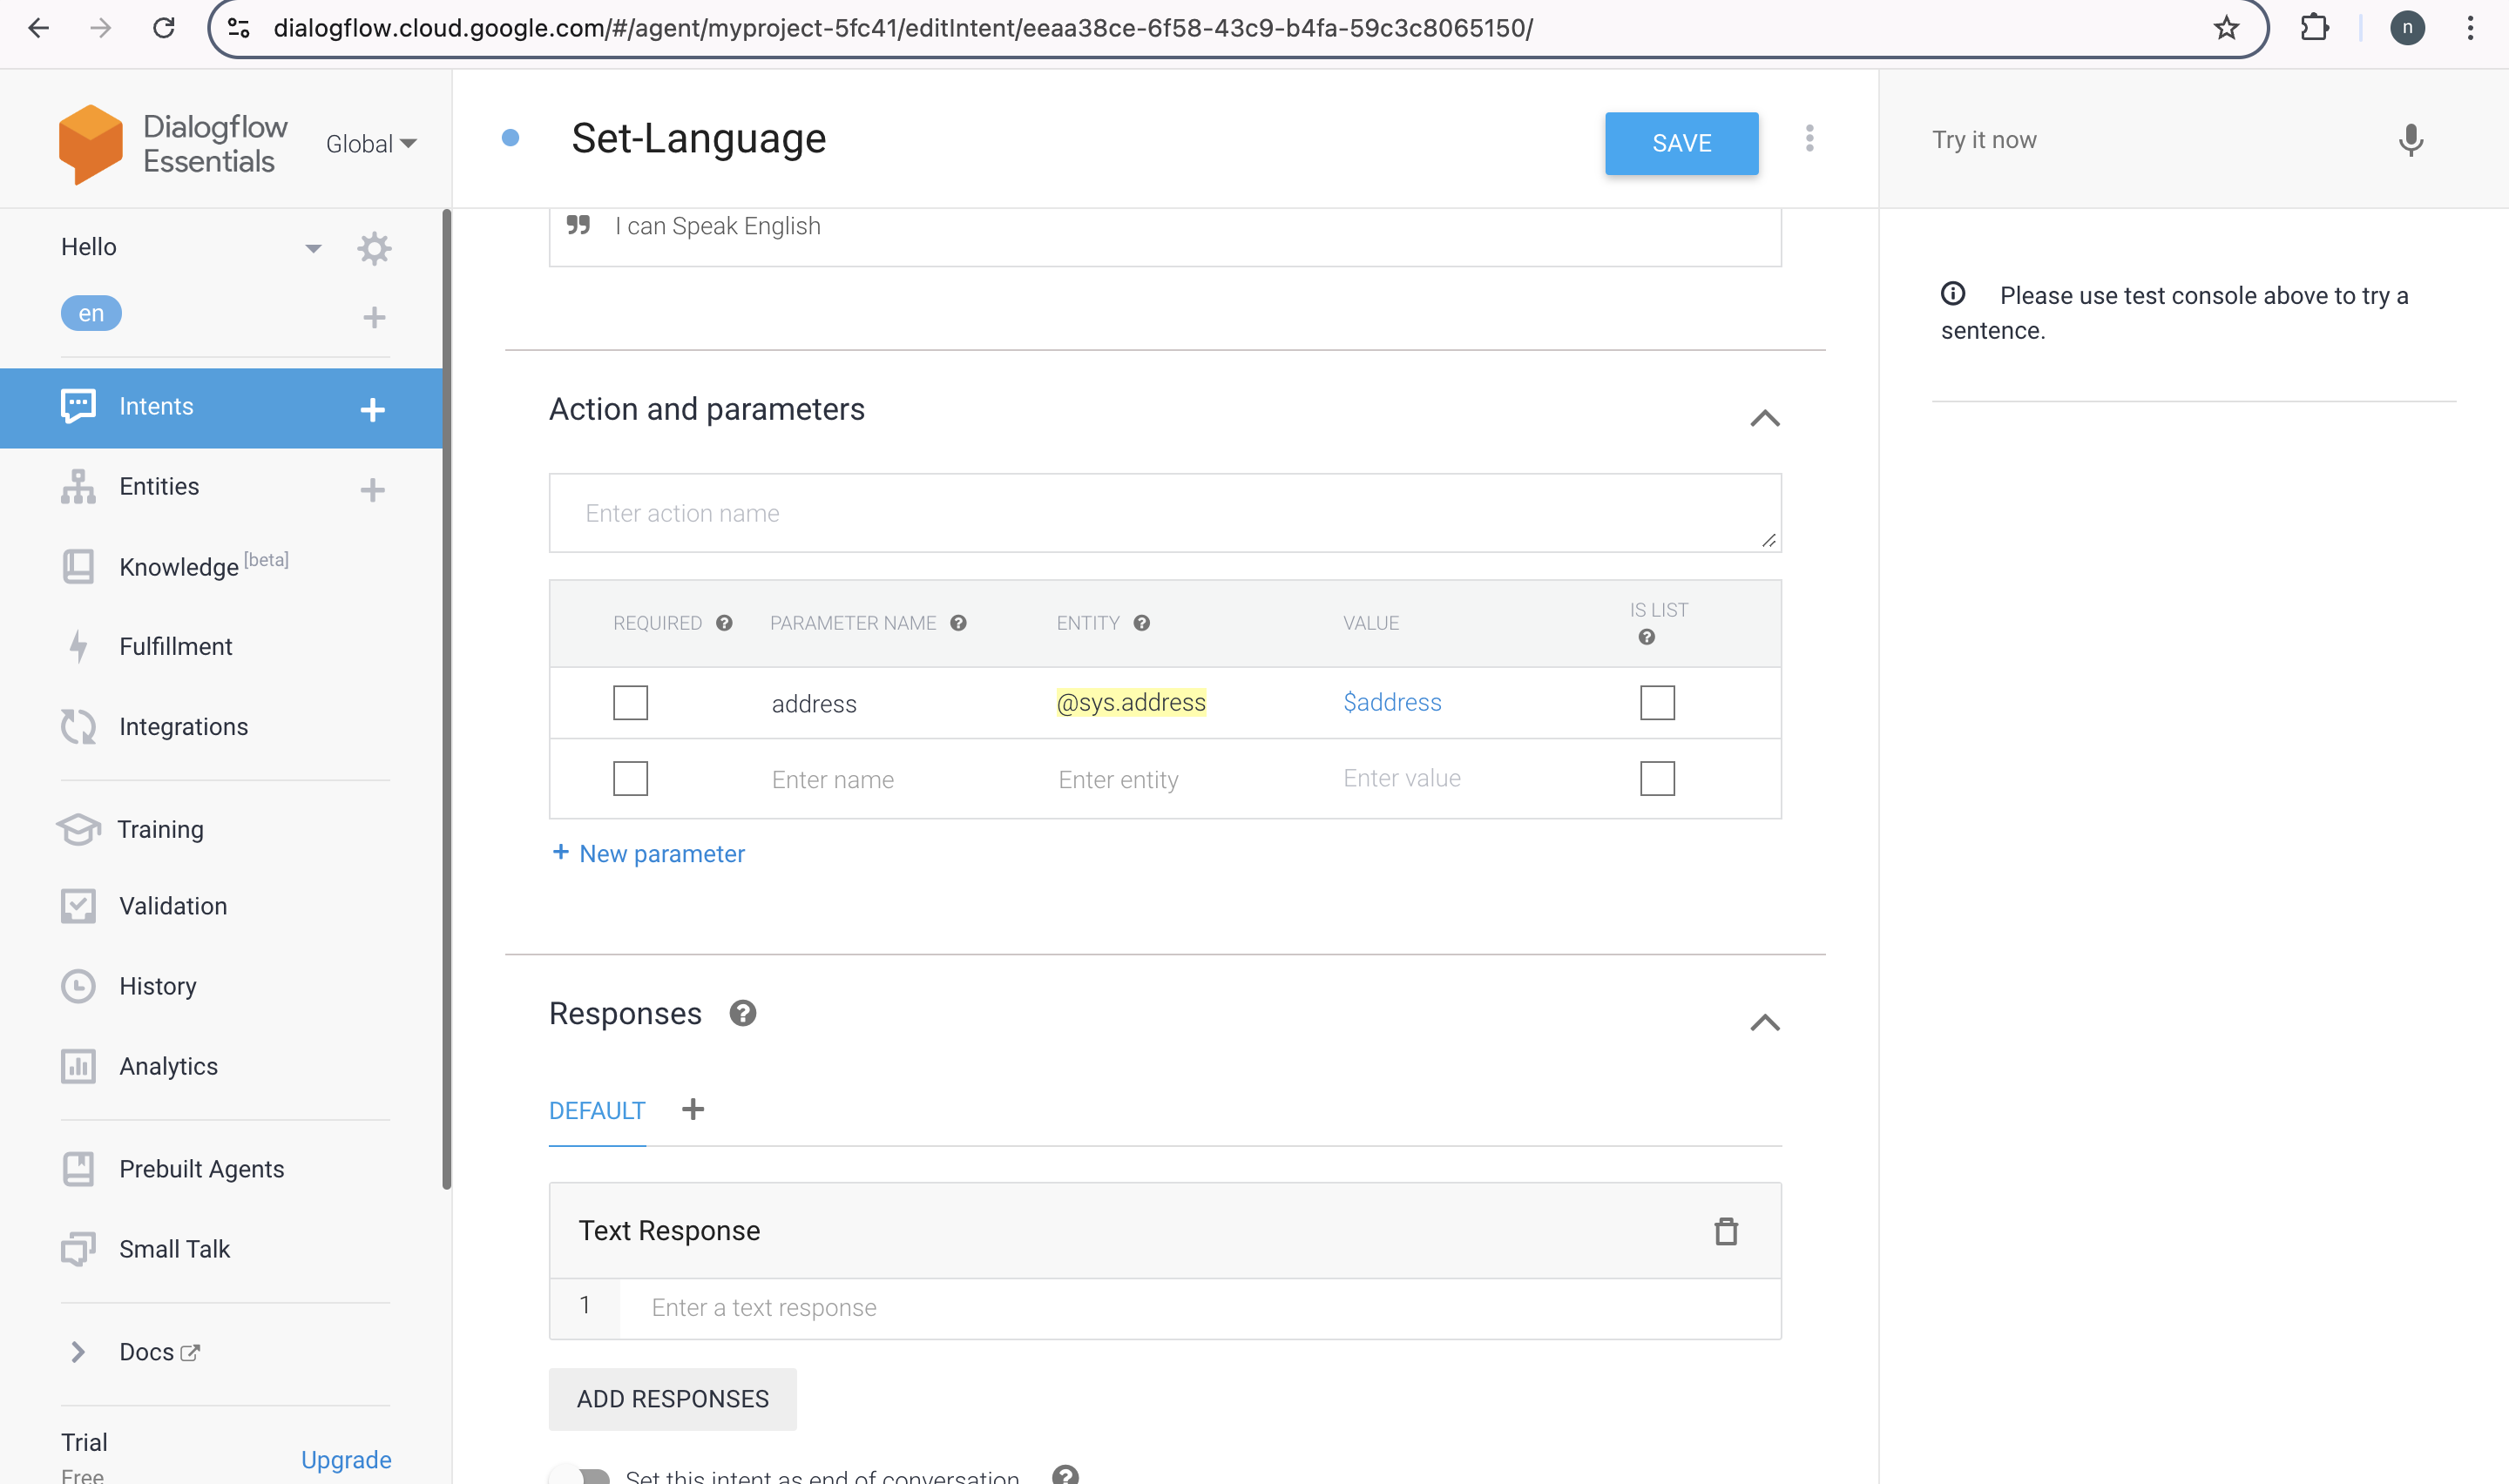The image size is (2509, 1484).
Task: Delete the Text Response block
Action: coord(1727,1230)
